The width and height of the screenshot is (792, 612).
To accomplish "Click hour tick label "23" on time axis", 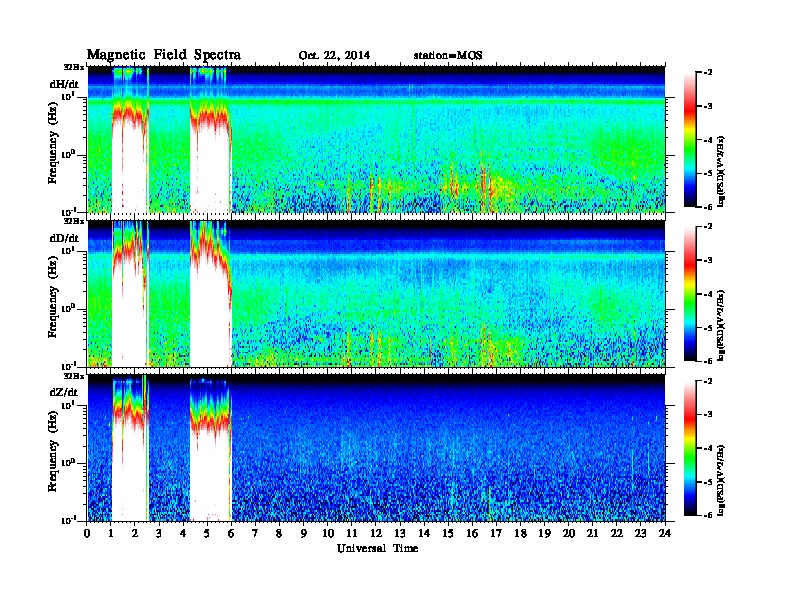I will coord(641,534).
